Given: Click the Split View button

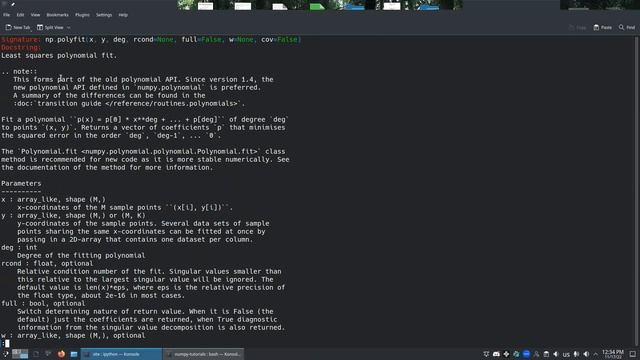Looking at the screenshot, I should pyautogui.click(x=51, y=27).
